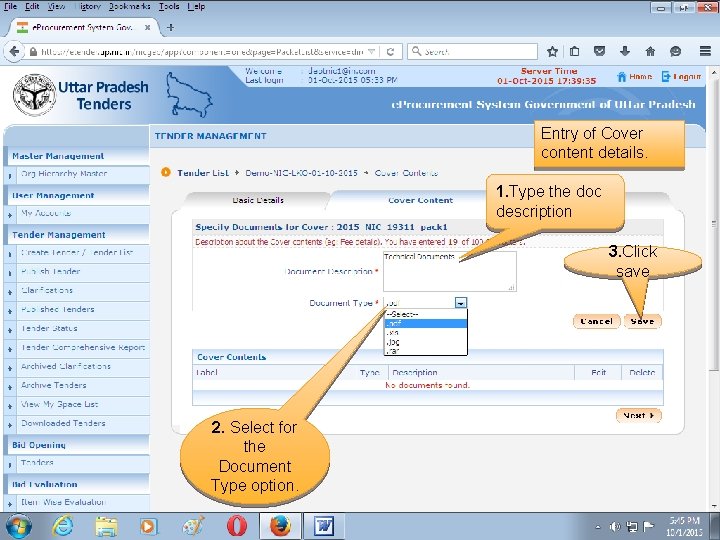Open Microsoft Word from the taskbar
The image size is (720, 540).
(x=324, y=526)
